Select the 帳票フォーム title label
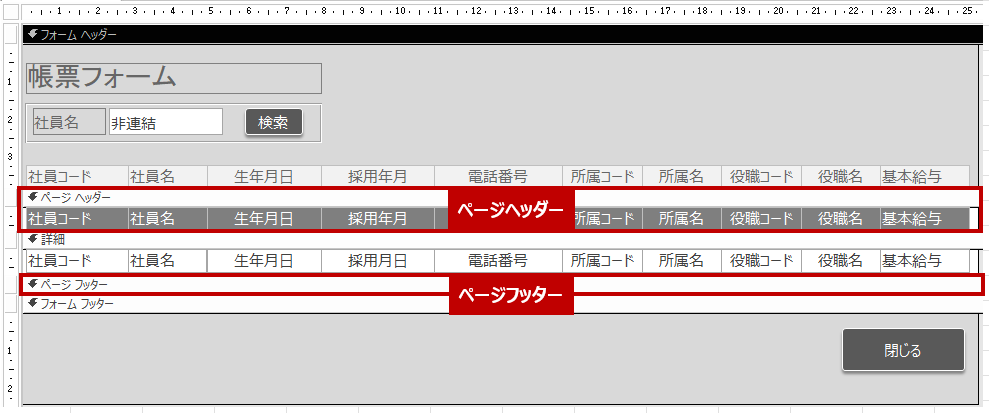 point(173,78)
